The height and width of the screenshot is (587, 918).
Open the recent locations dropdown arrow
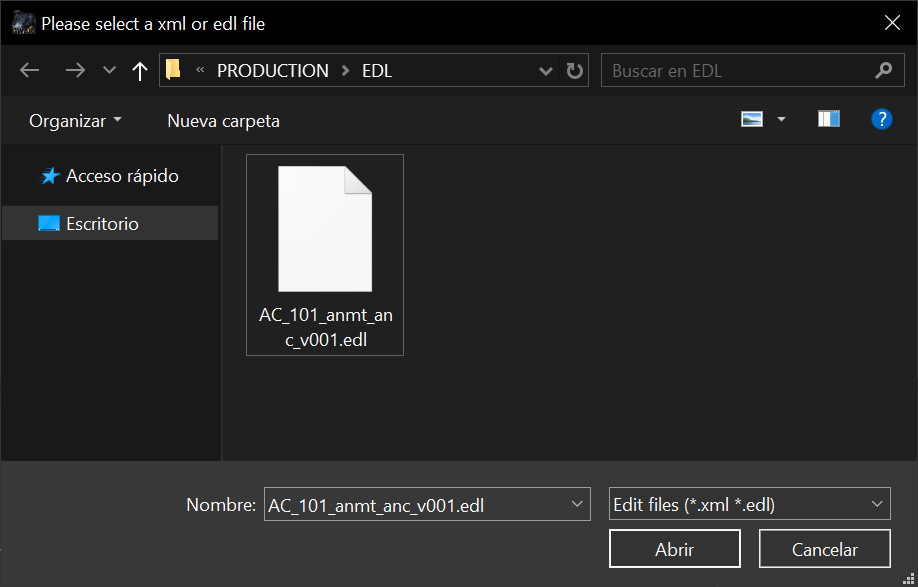point(109,71)
